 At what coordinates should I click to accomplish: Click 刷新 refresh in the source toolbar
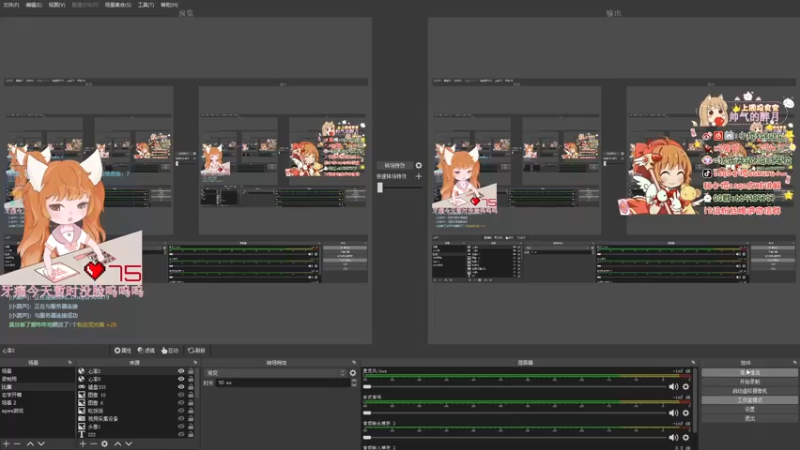point(196,351)
